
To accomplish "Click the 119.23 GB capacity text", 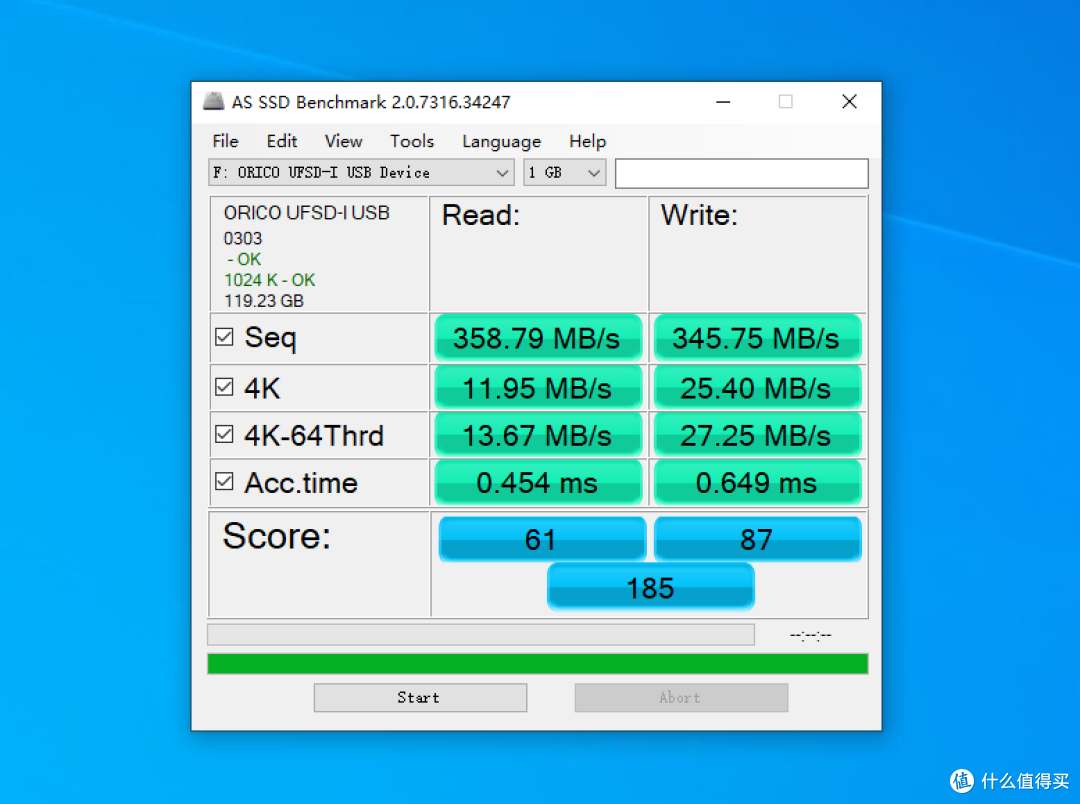I will [264, 301].
